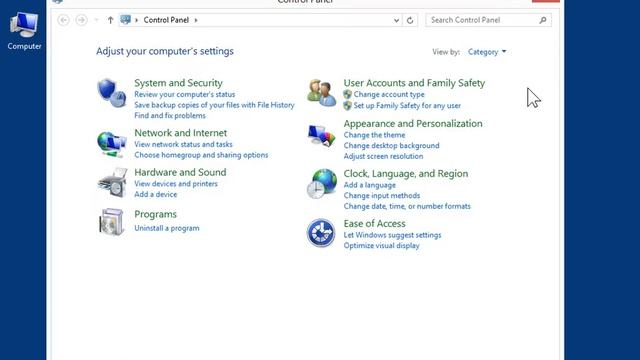This screenshot has width=640, height=360.
Task: Open Save backup copies with File History
Action: point(214,105)
